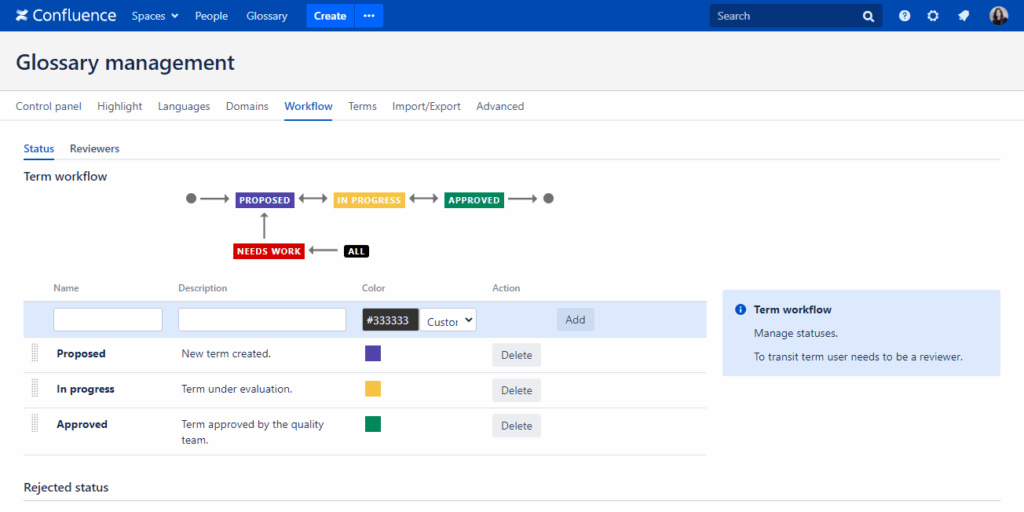Screen dimensions: 1024x512
Task: Open the Custom color type dropdown
Action: 448,320
